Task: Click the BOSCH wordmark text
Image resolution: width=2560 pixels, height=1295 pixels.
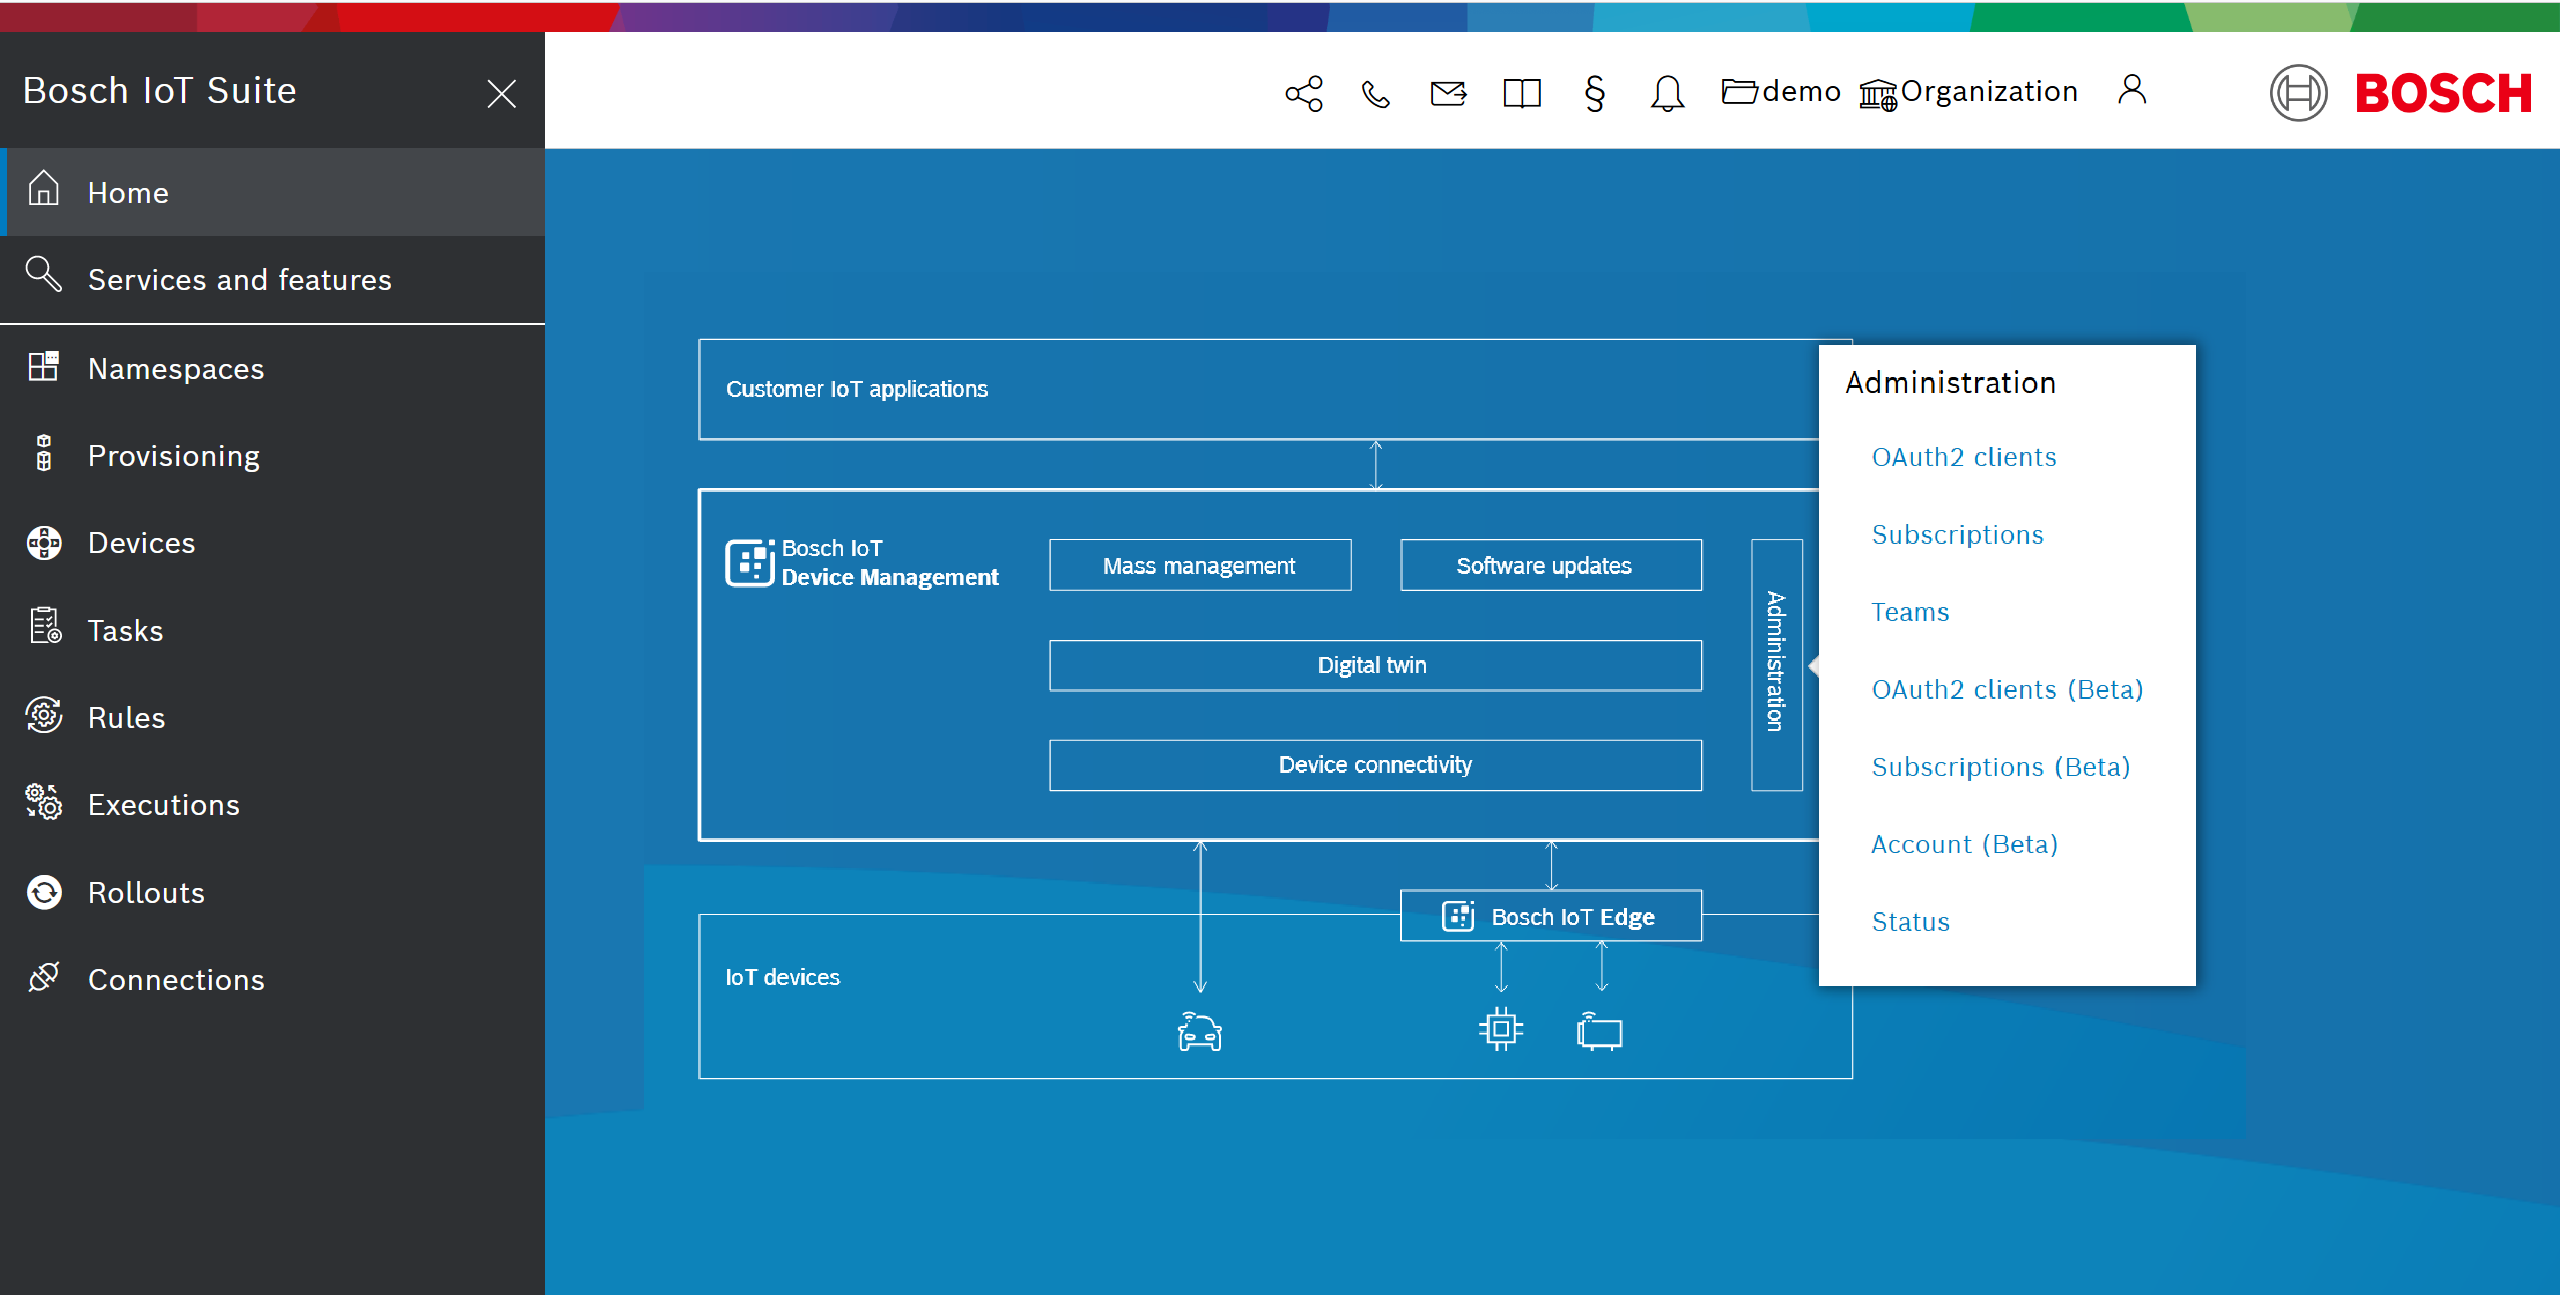Action: coord(2443,94)
